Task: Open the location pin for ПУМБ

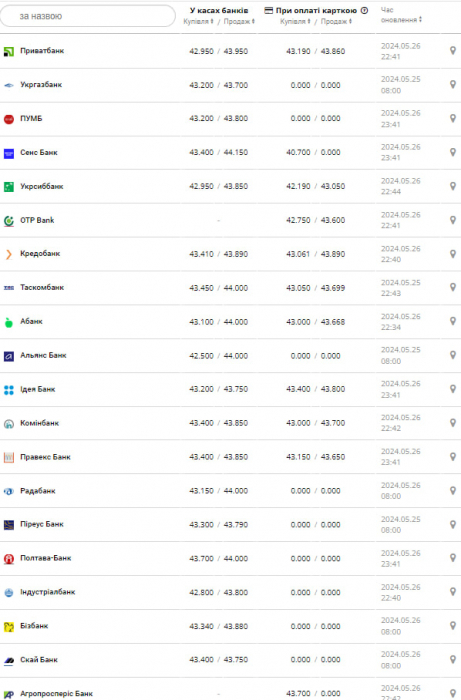Action: pos(453,118)
